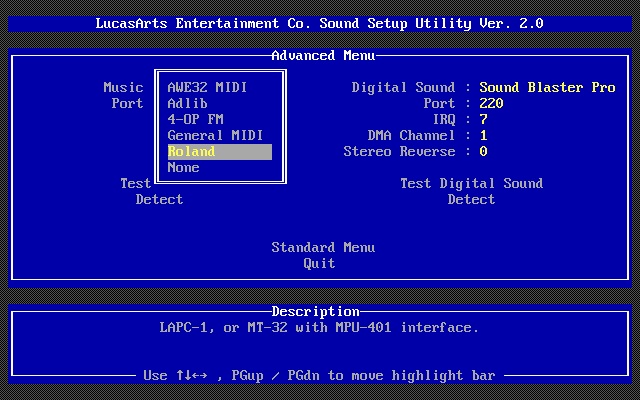The height and width of the screenshot is (400, 640).
Task: Edit the DMA Channel value 1
Action: [x=483, y=135]
